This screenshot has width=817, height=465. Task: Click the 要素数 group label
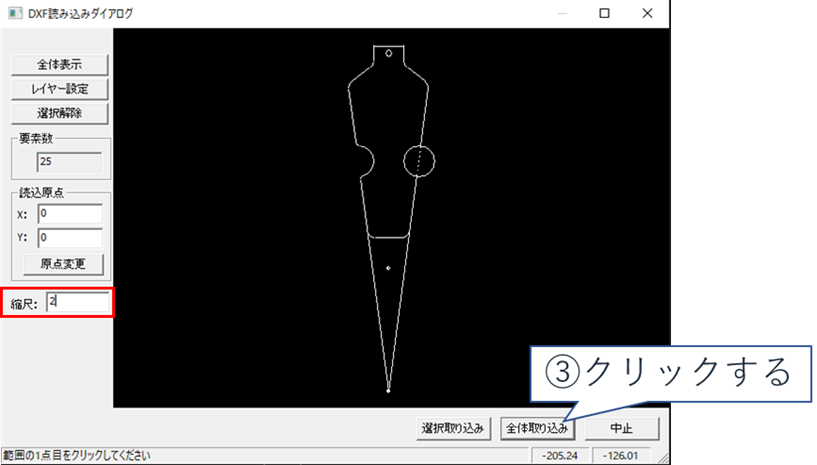tap(36, 139)
